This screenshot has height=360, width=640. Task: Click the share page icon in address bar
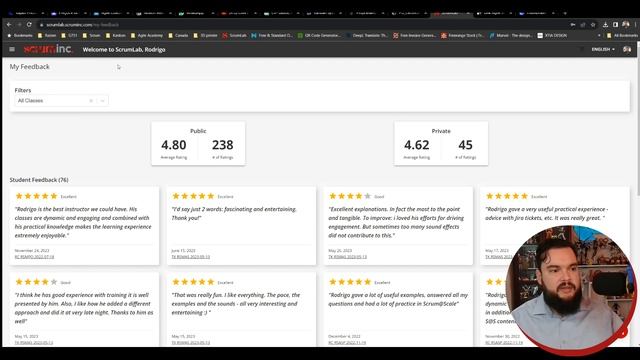(583, 25)
